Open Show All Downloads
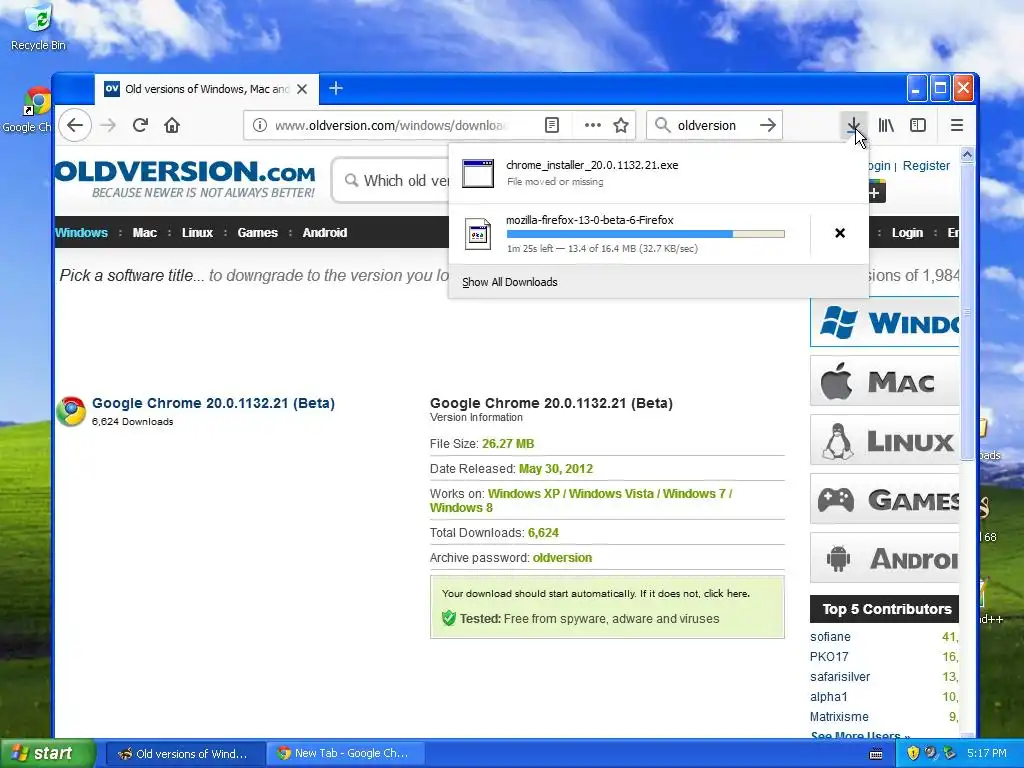1024x768 pixels. coord(510,282)
